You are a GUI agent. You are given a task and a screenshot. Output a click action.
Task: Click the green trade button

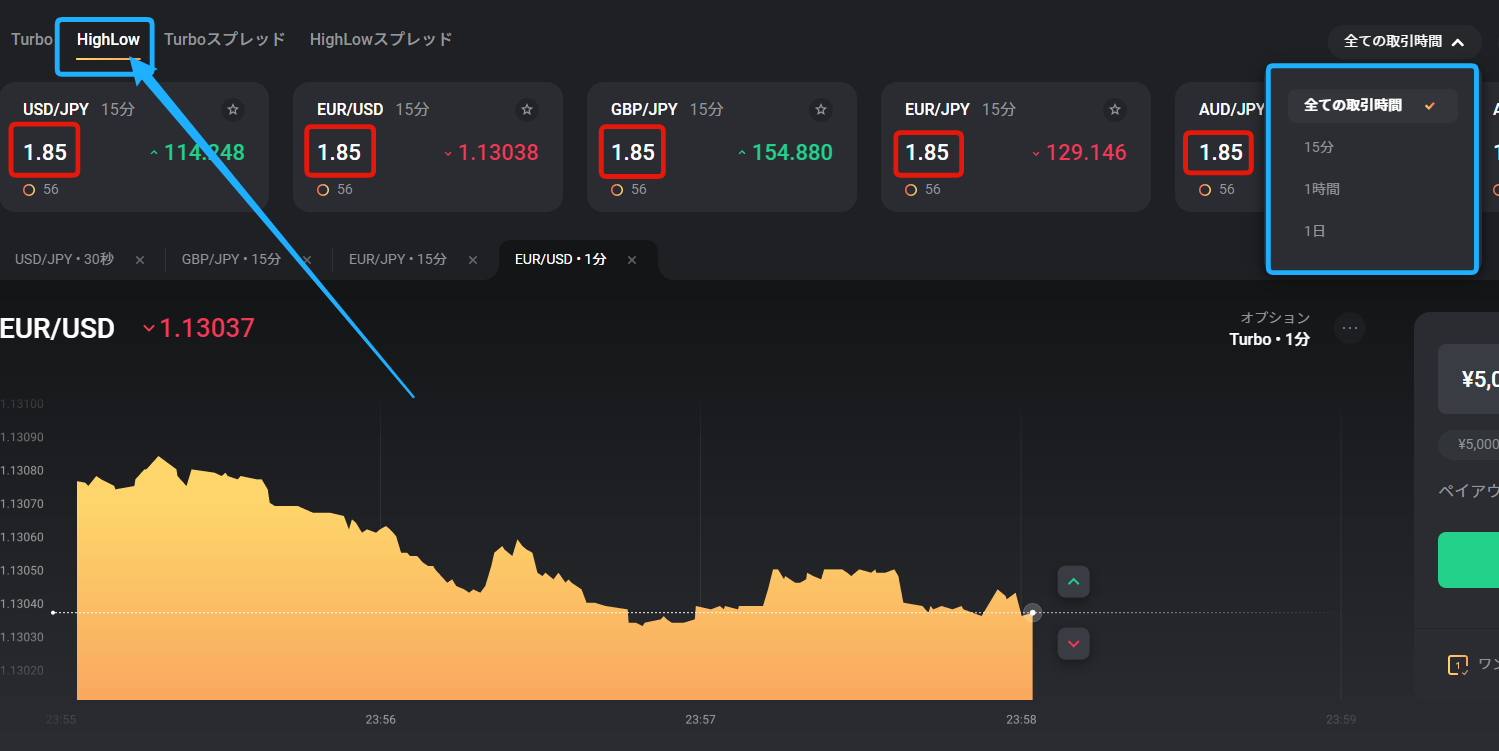click(1468, 560)
